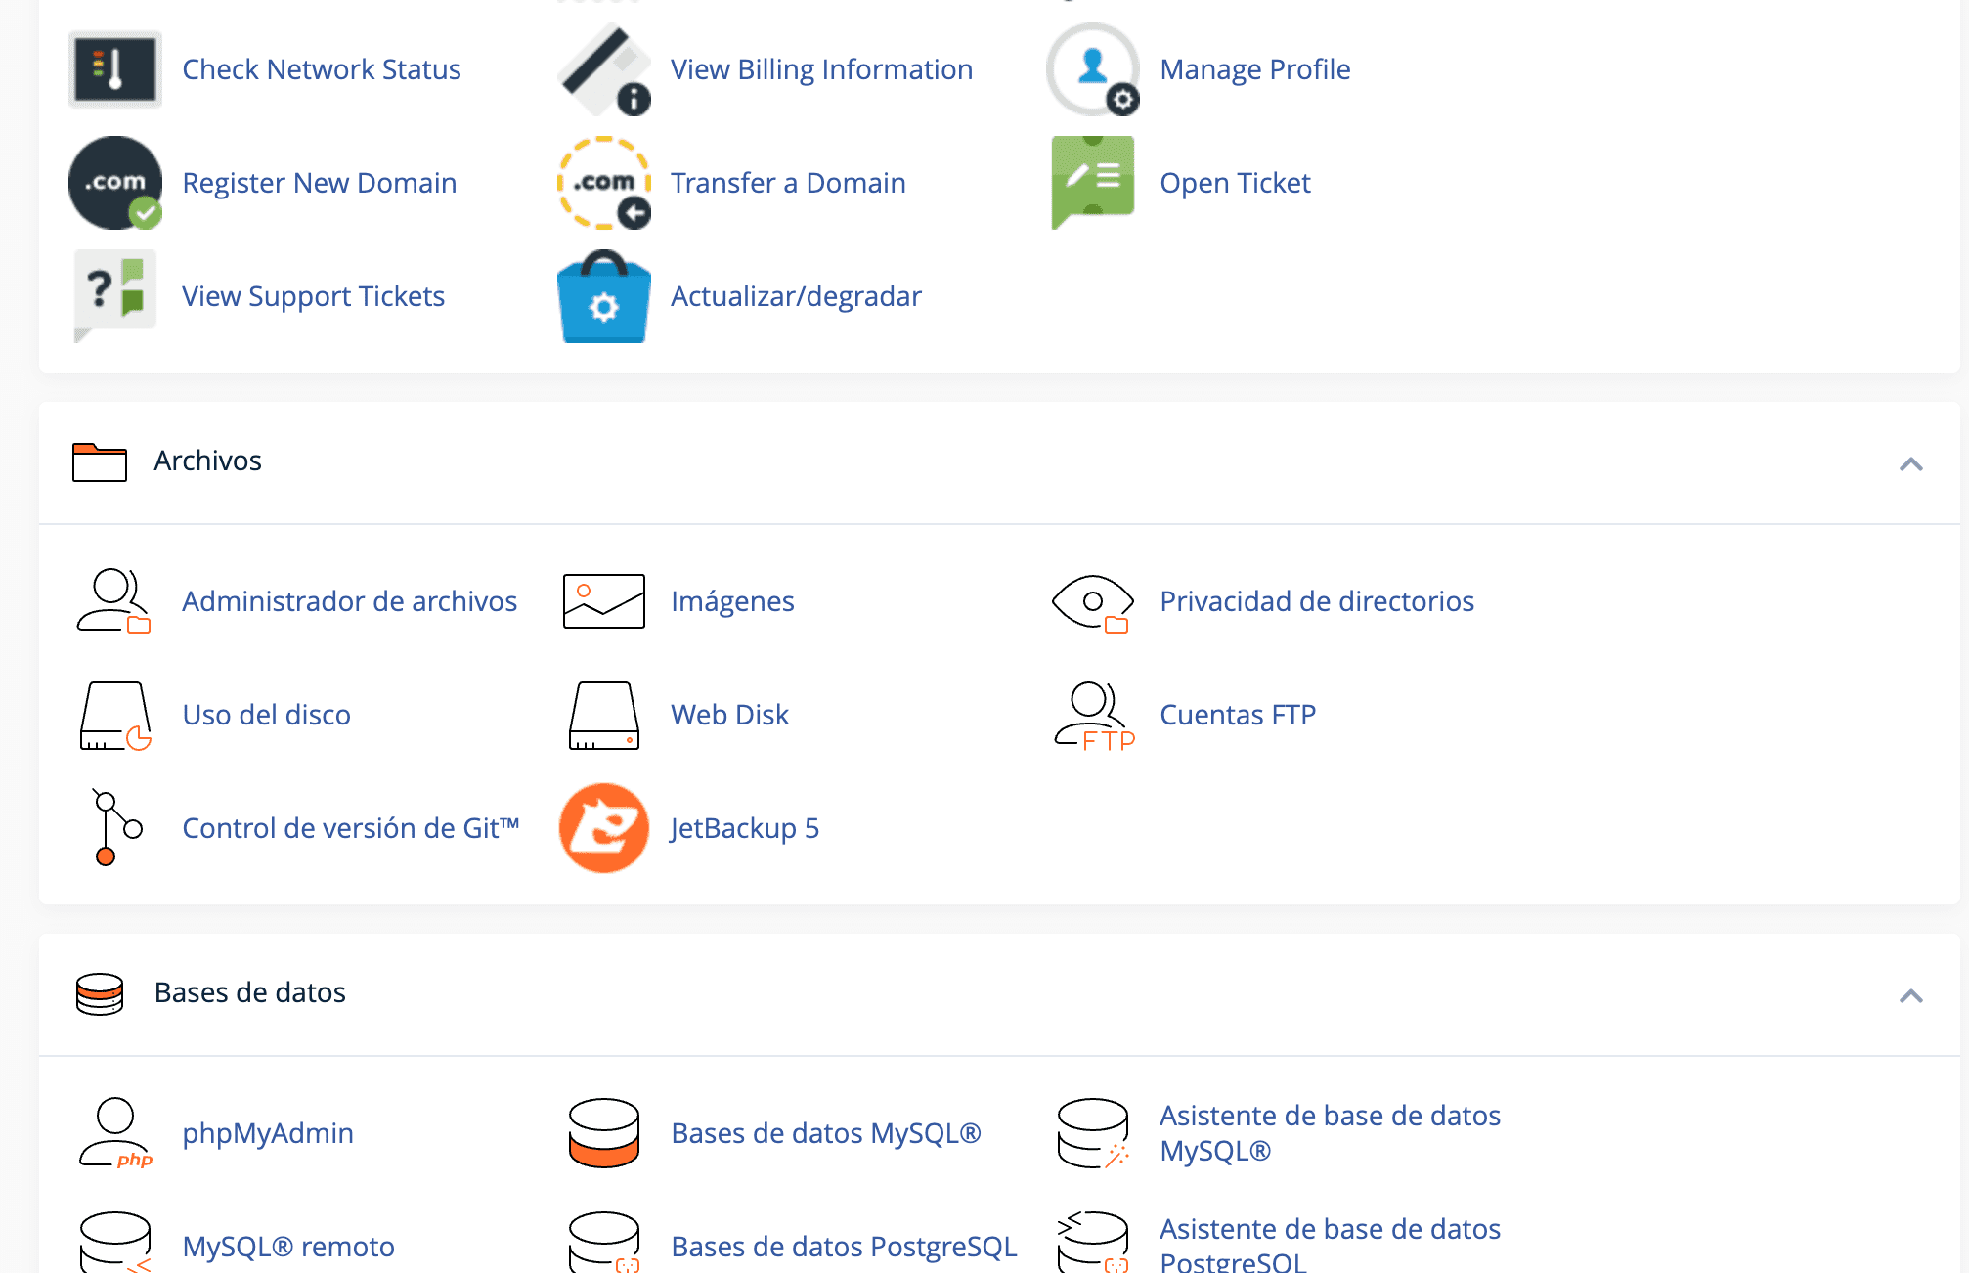This screenshot has height=1273, width=1969.
Task: Open the Cuentas FTP icon
Action: 1093,715
